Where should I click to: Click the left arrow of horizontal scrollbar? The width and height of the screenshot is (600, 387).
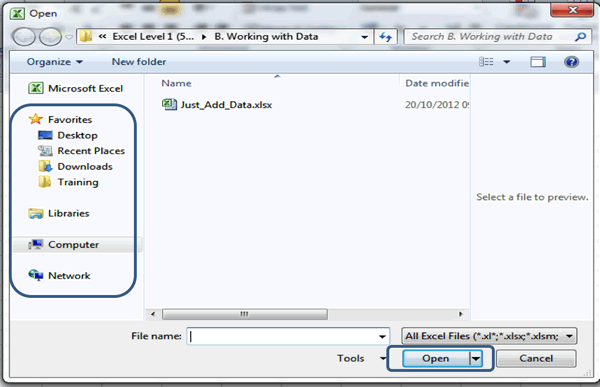click(x=153, y=314)
